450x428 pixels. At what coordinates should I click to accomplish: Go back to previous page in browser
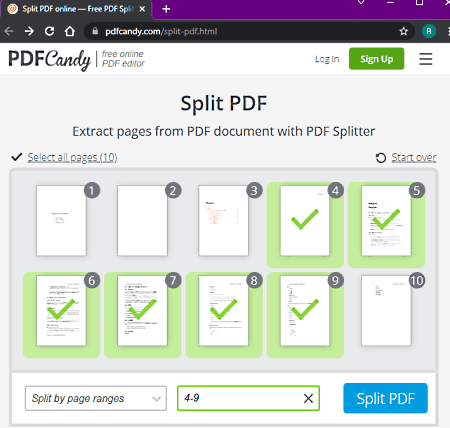(x=9, y=31)
